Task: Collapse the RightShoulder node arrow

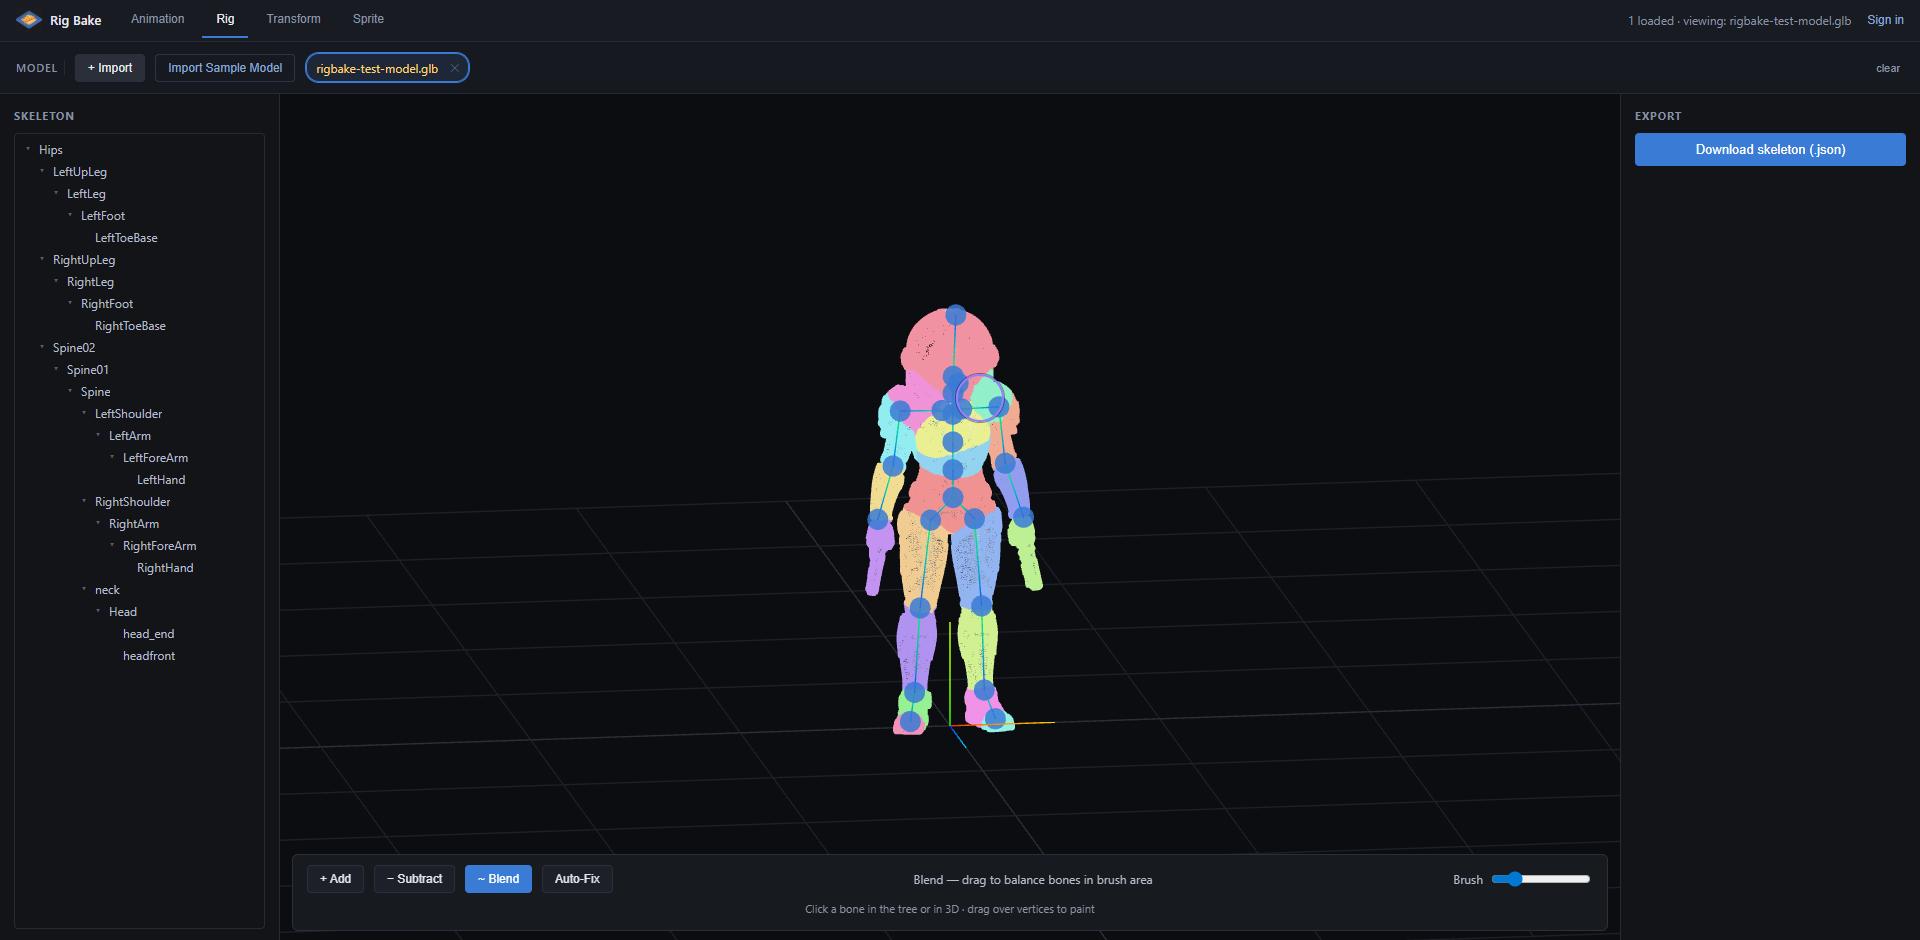Action: tap(84, 501)
